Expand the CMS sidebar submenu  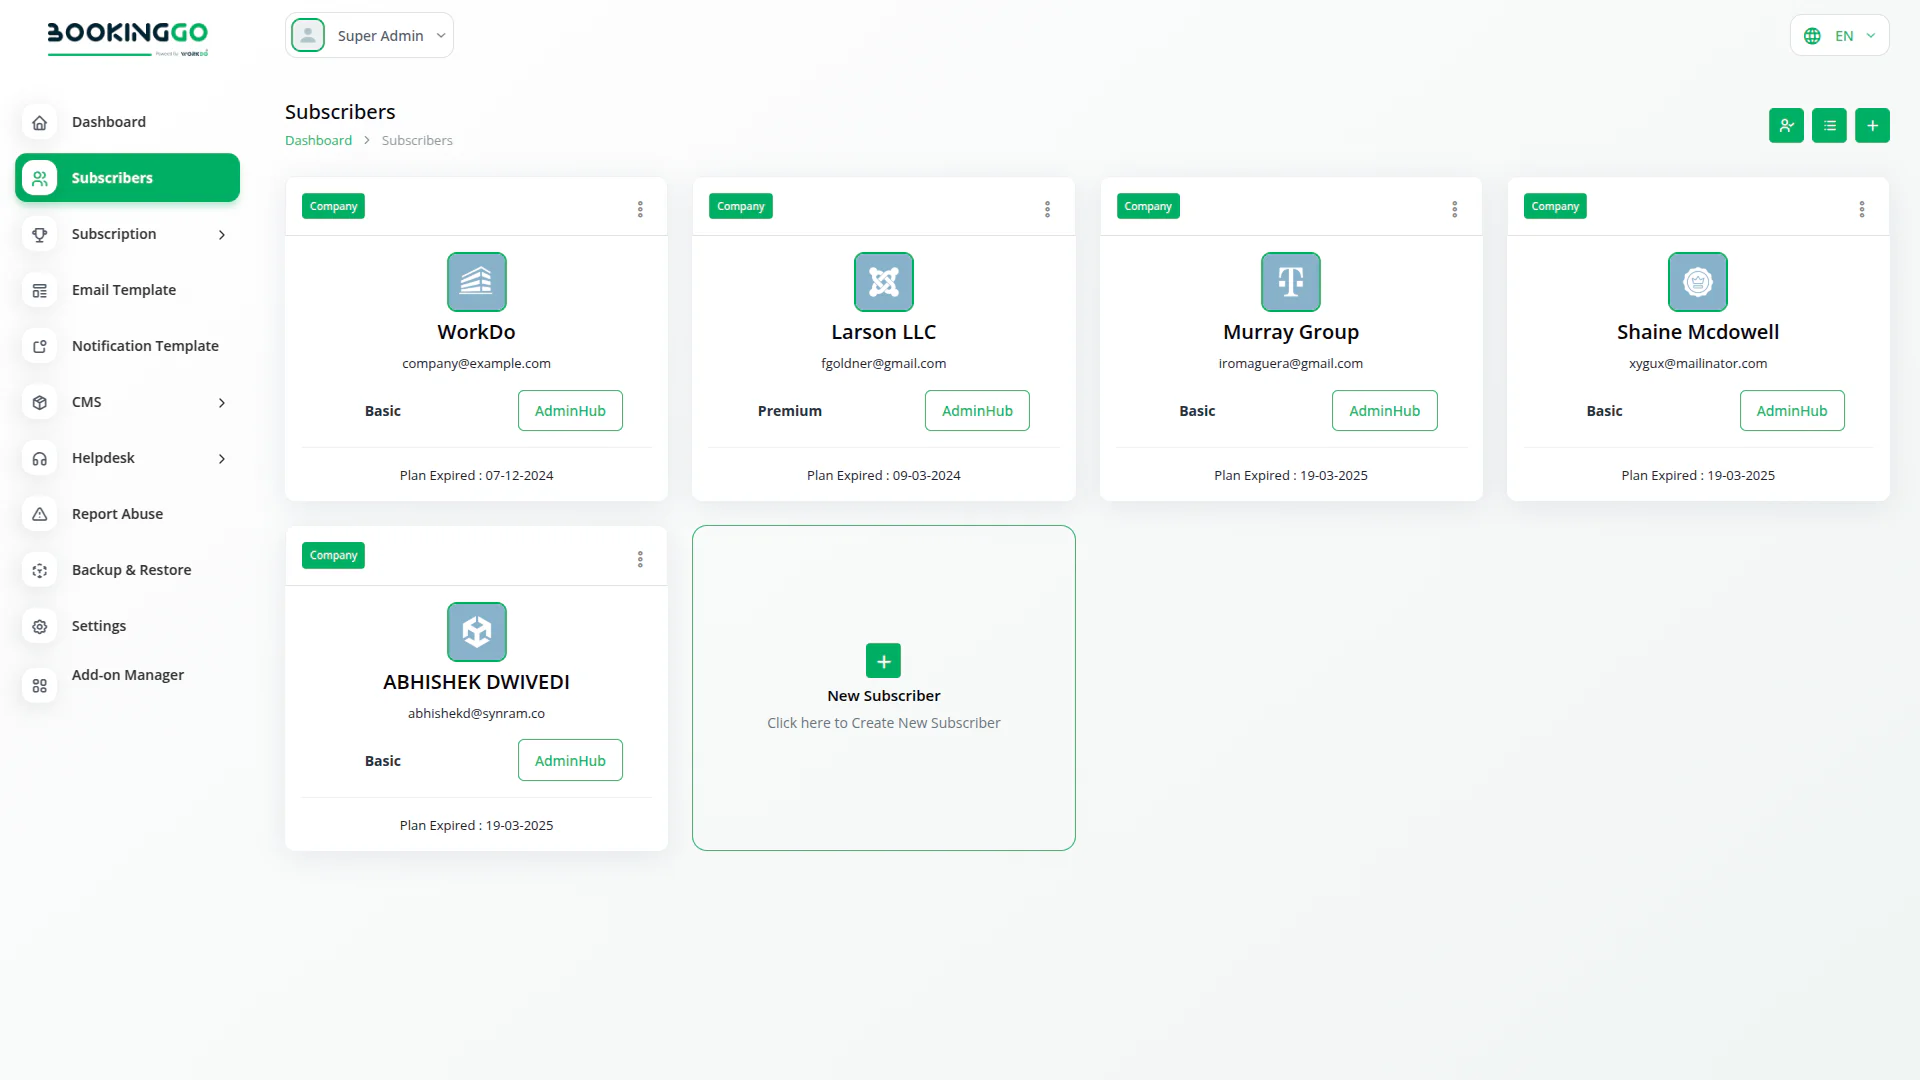(x=222, y=403)
